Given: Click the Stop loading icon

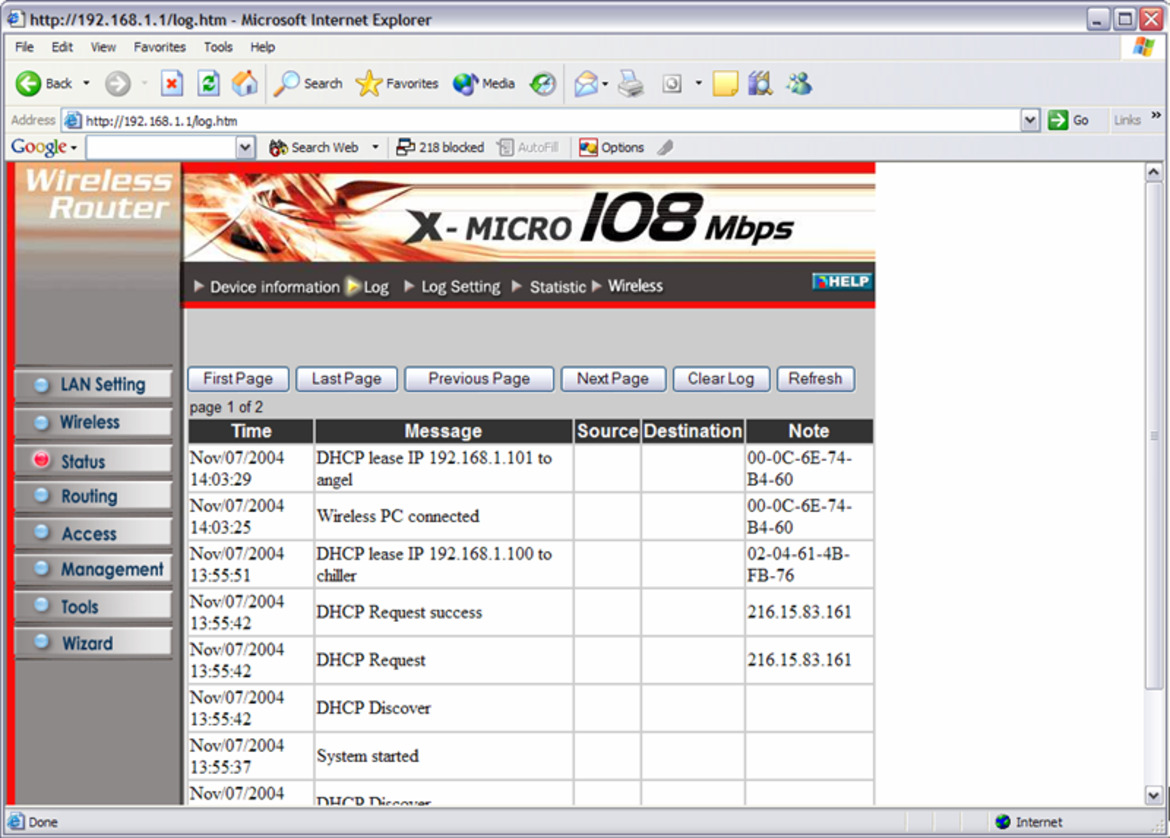Looking at the screenshot, I should coord(172,84).
